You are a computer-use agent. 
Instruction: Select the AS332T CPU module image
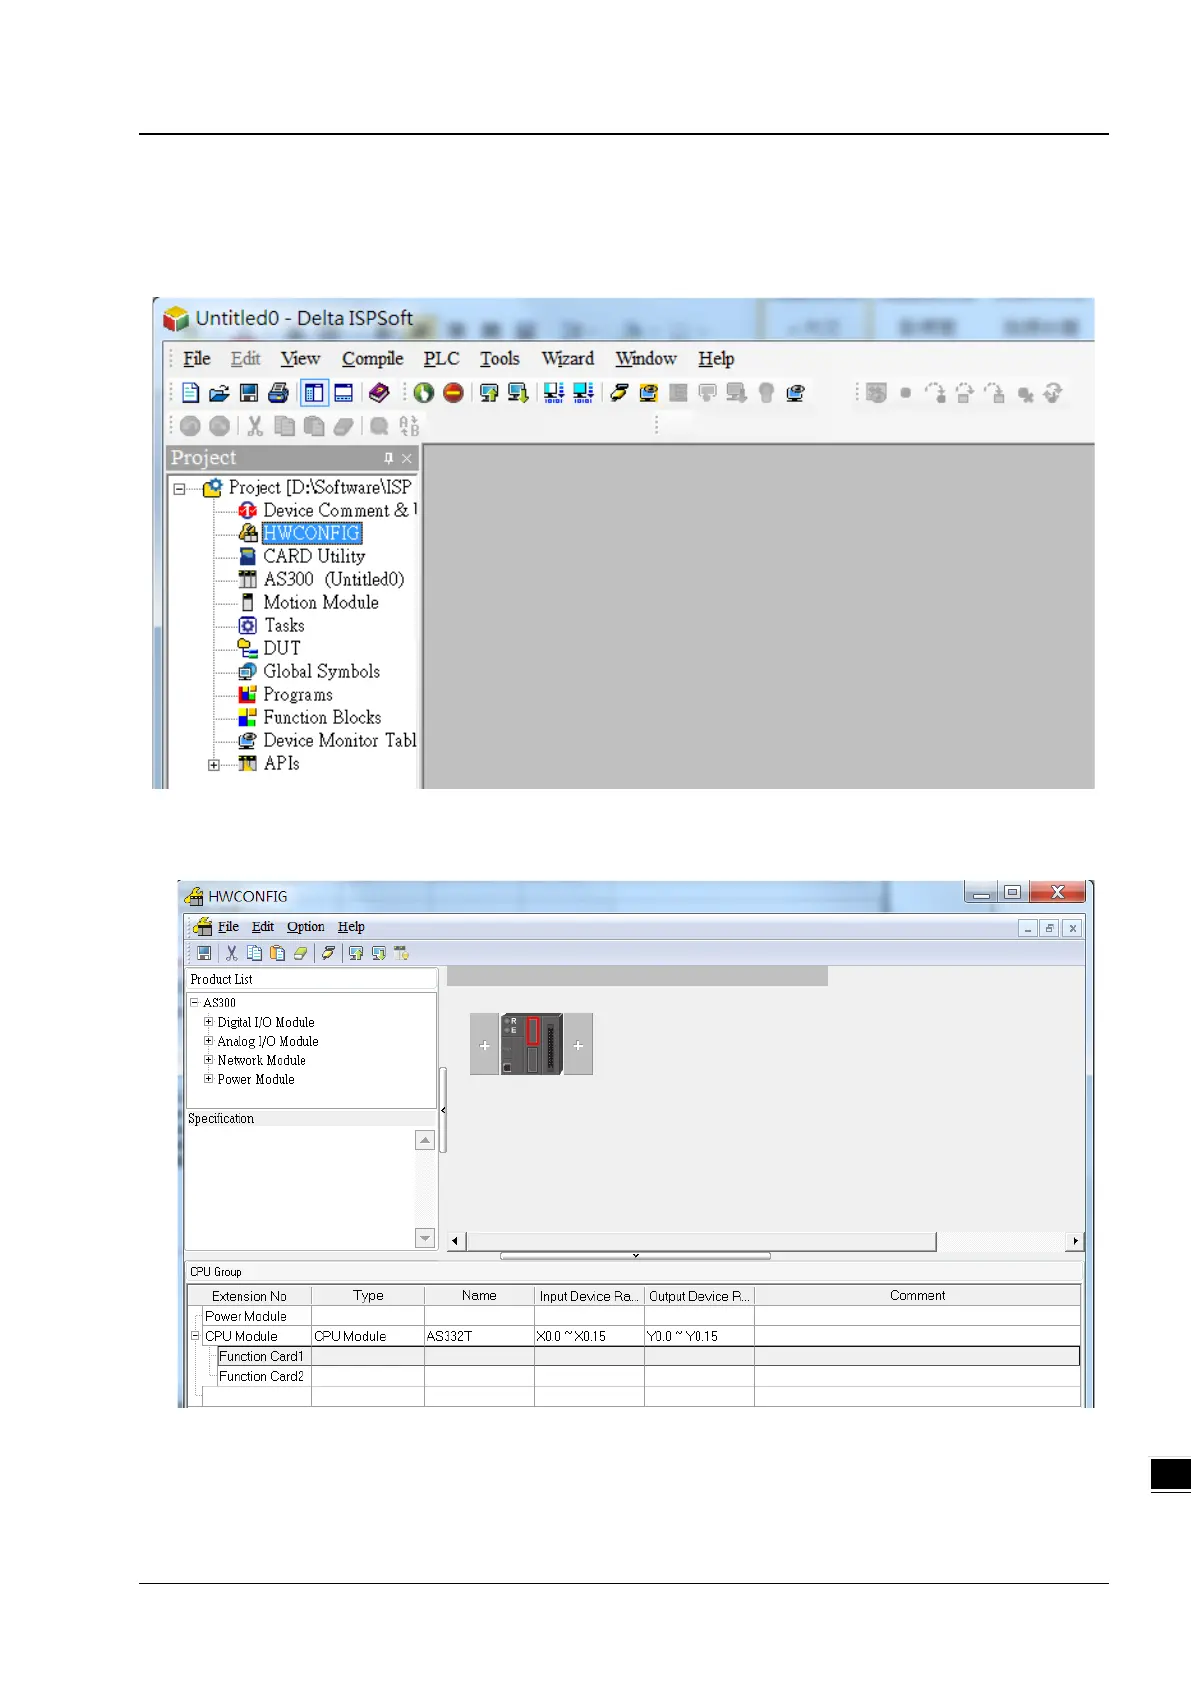531,1044
